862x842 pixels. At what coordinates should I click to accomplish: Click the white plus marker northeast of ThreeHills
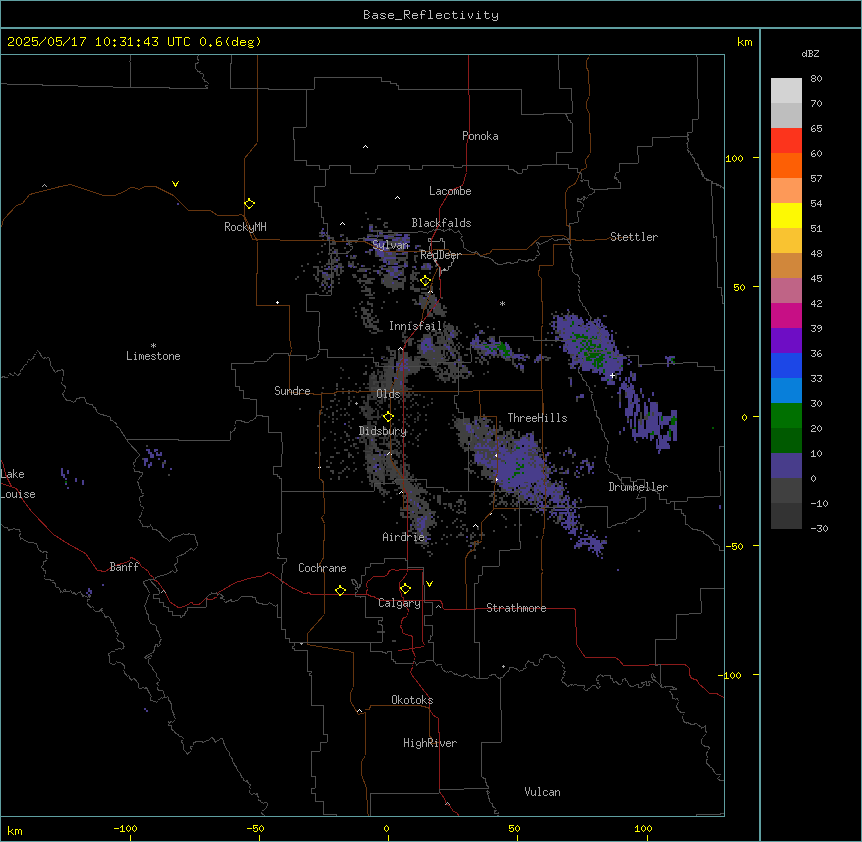(612, 375)
